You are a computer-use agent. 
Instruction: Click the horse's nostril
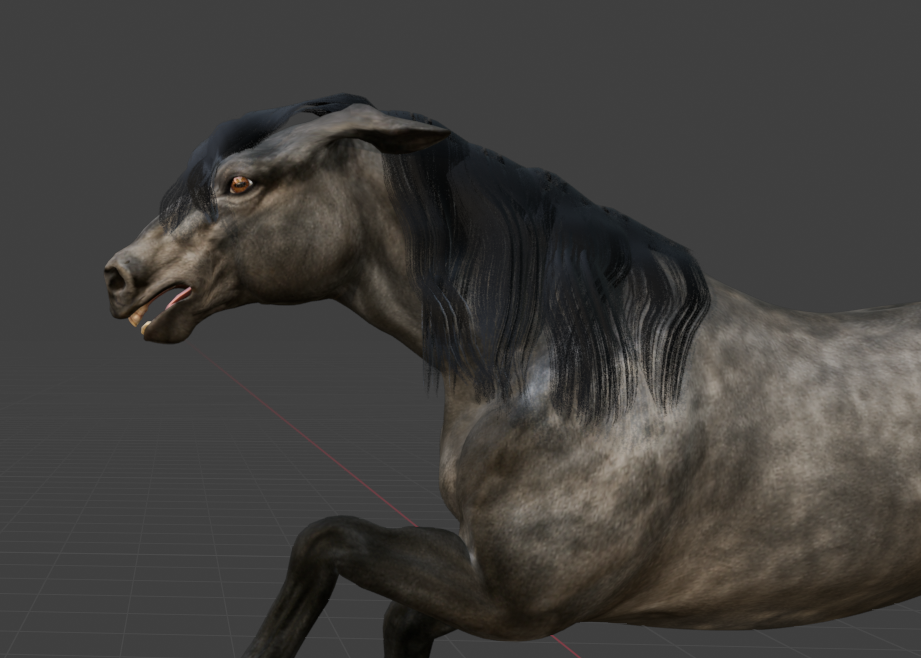(x=117, y=280)
